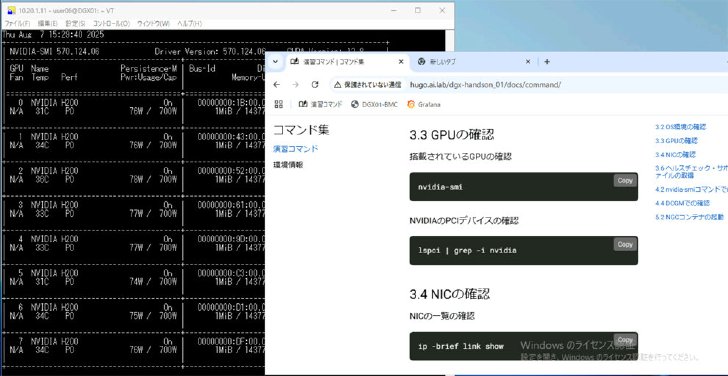Open the browser apps grid icon
728x376 pixels.
(279, 104)
